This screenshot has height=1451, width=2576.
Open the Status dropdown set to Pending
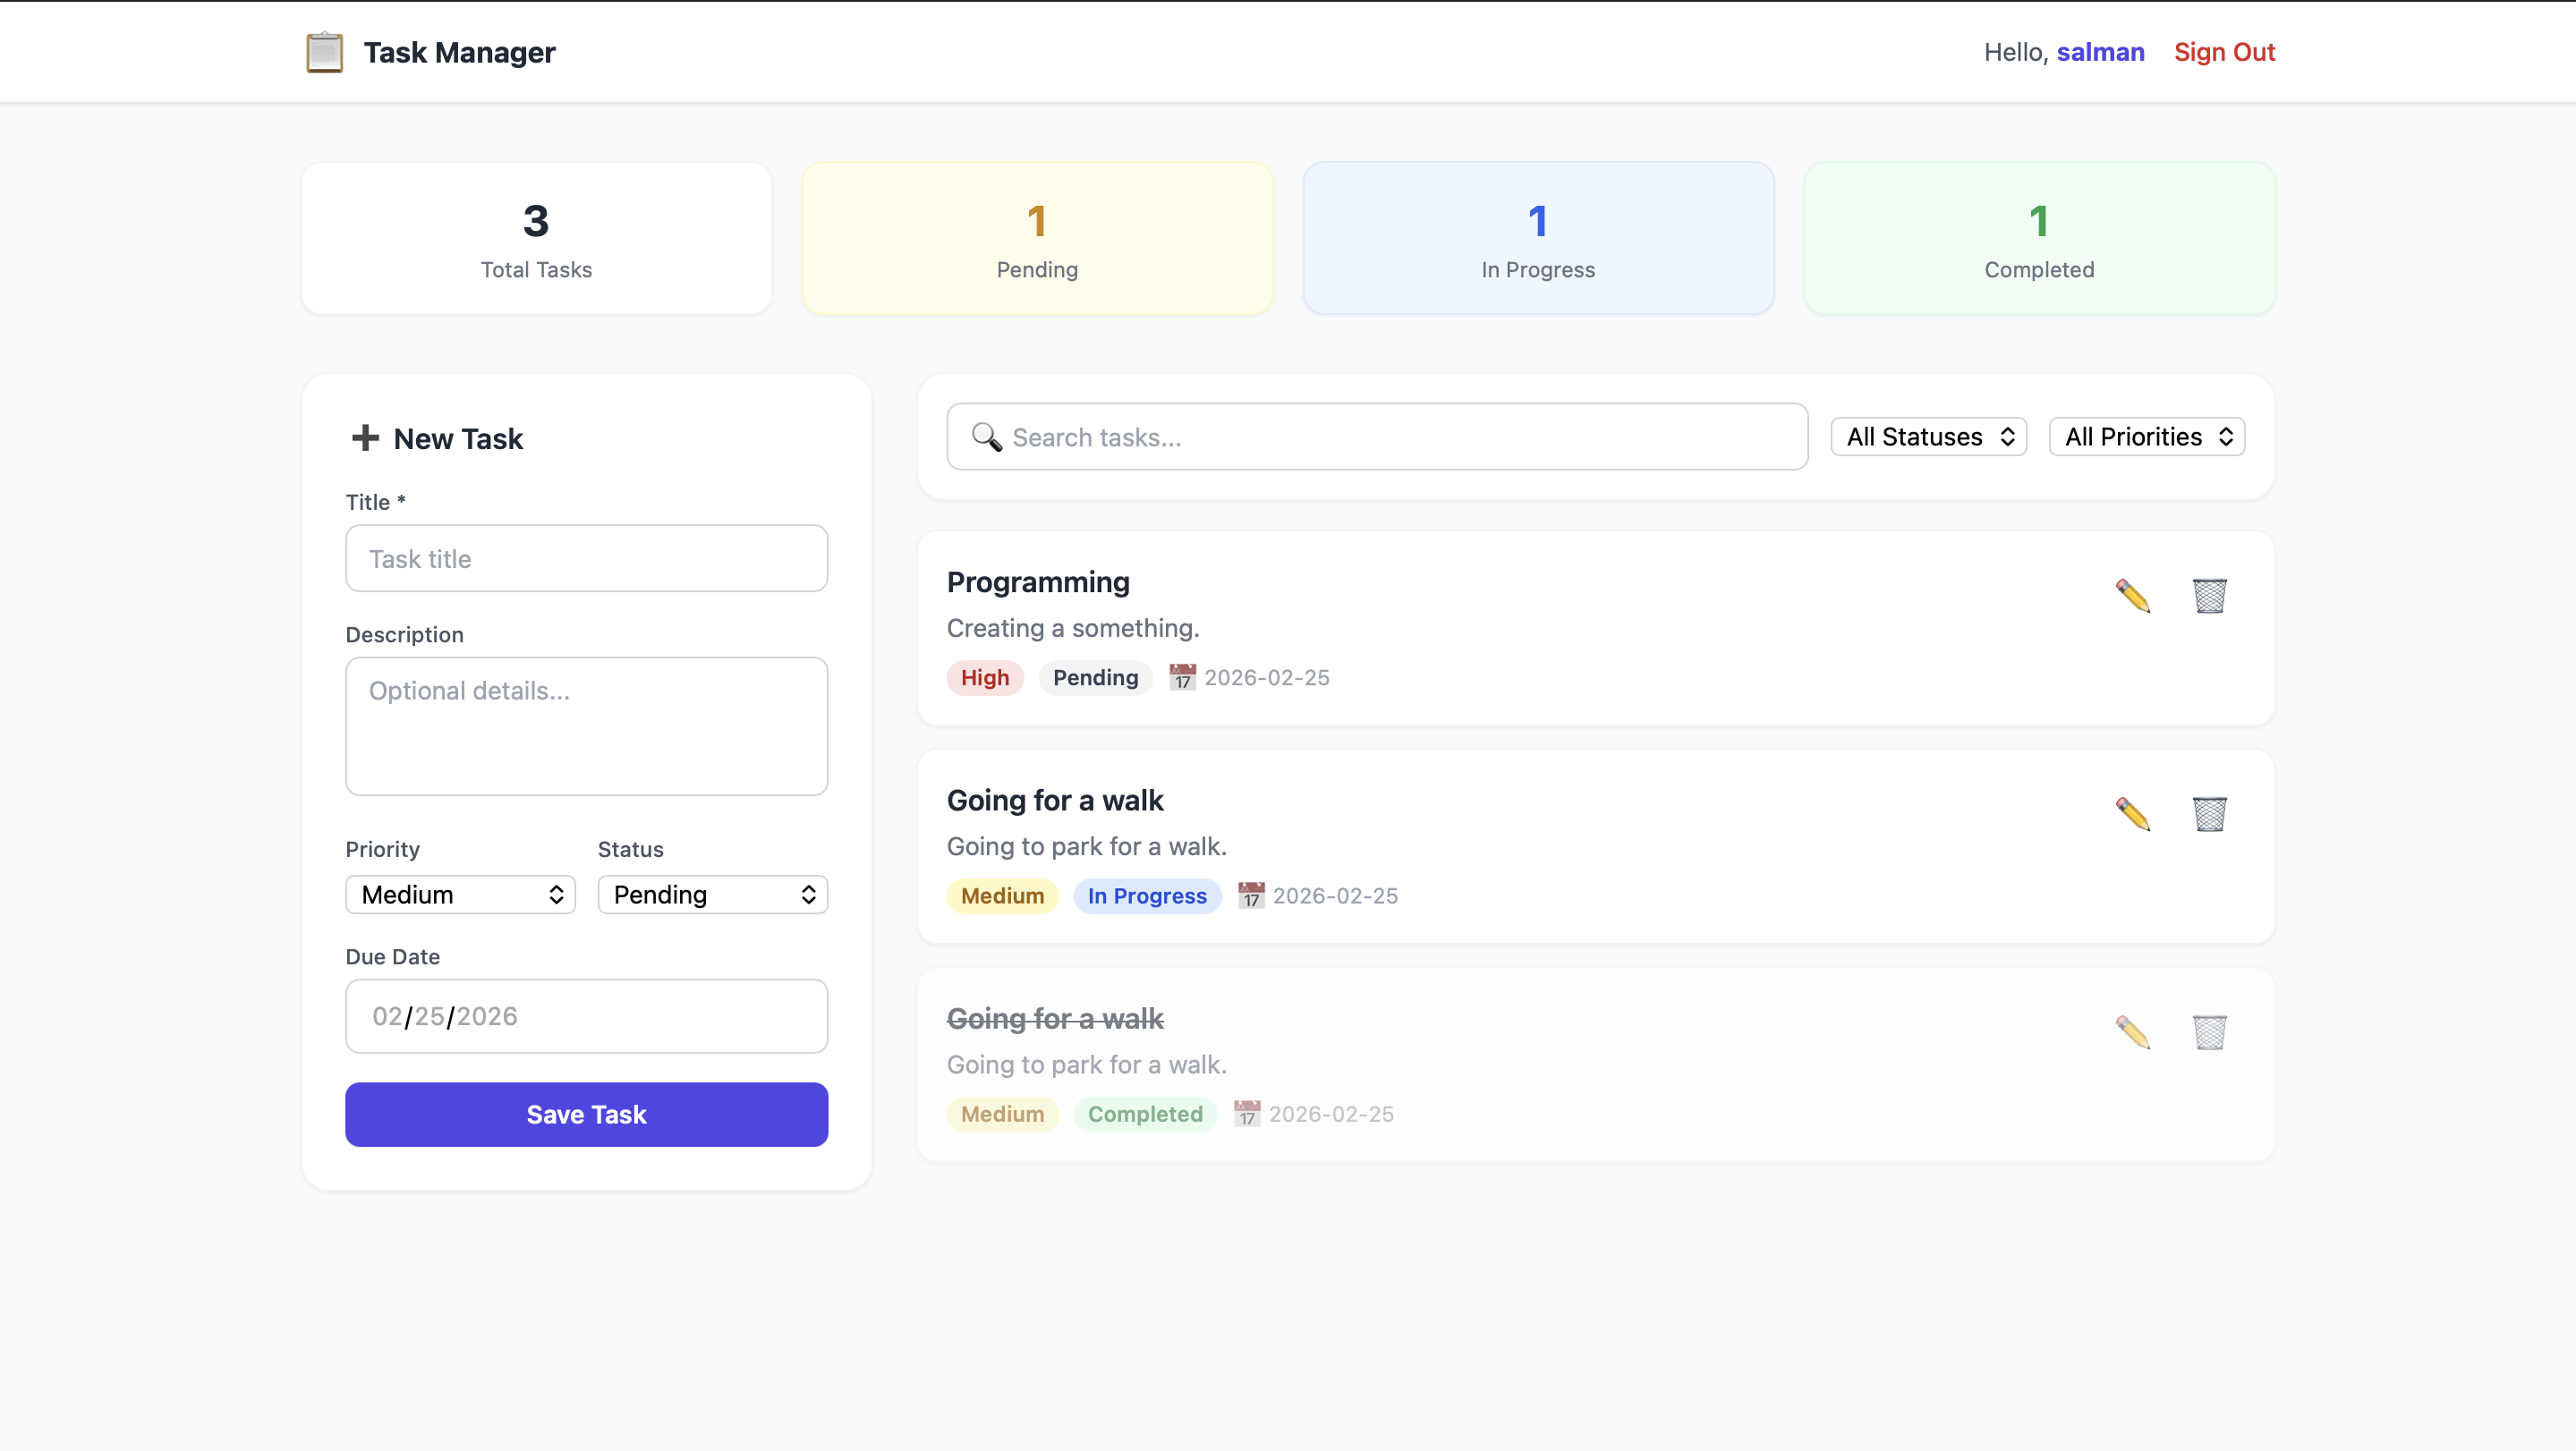tap(712, 894)
